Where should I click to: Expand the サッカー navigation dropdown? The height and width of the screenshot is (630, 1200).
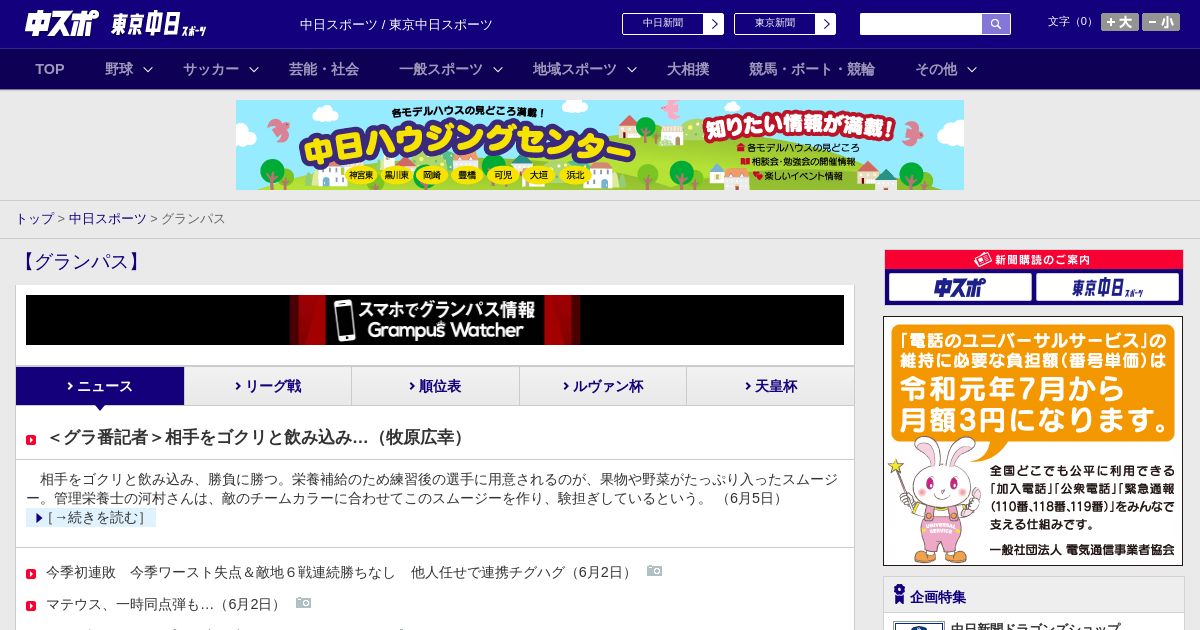[x=221, y=69]
